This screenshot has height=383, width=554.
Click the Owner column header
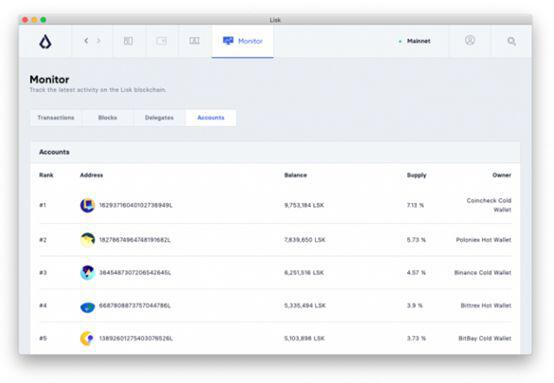(502, 175)
